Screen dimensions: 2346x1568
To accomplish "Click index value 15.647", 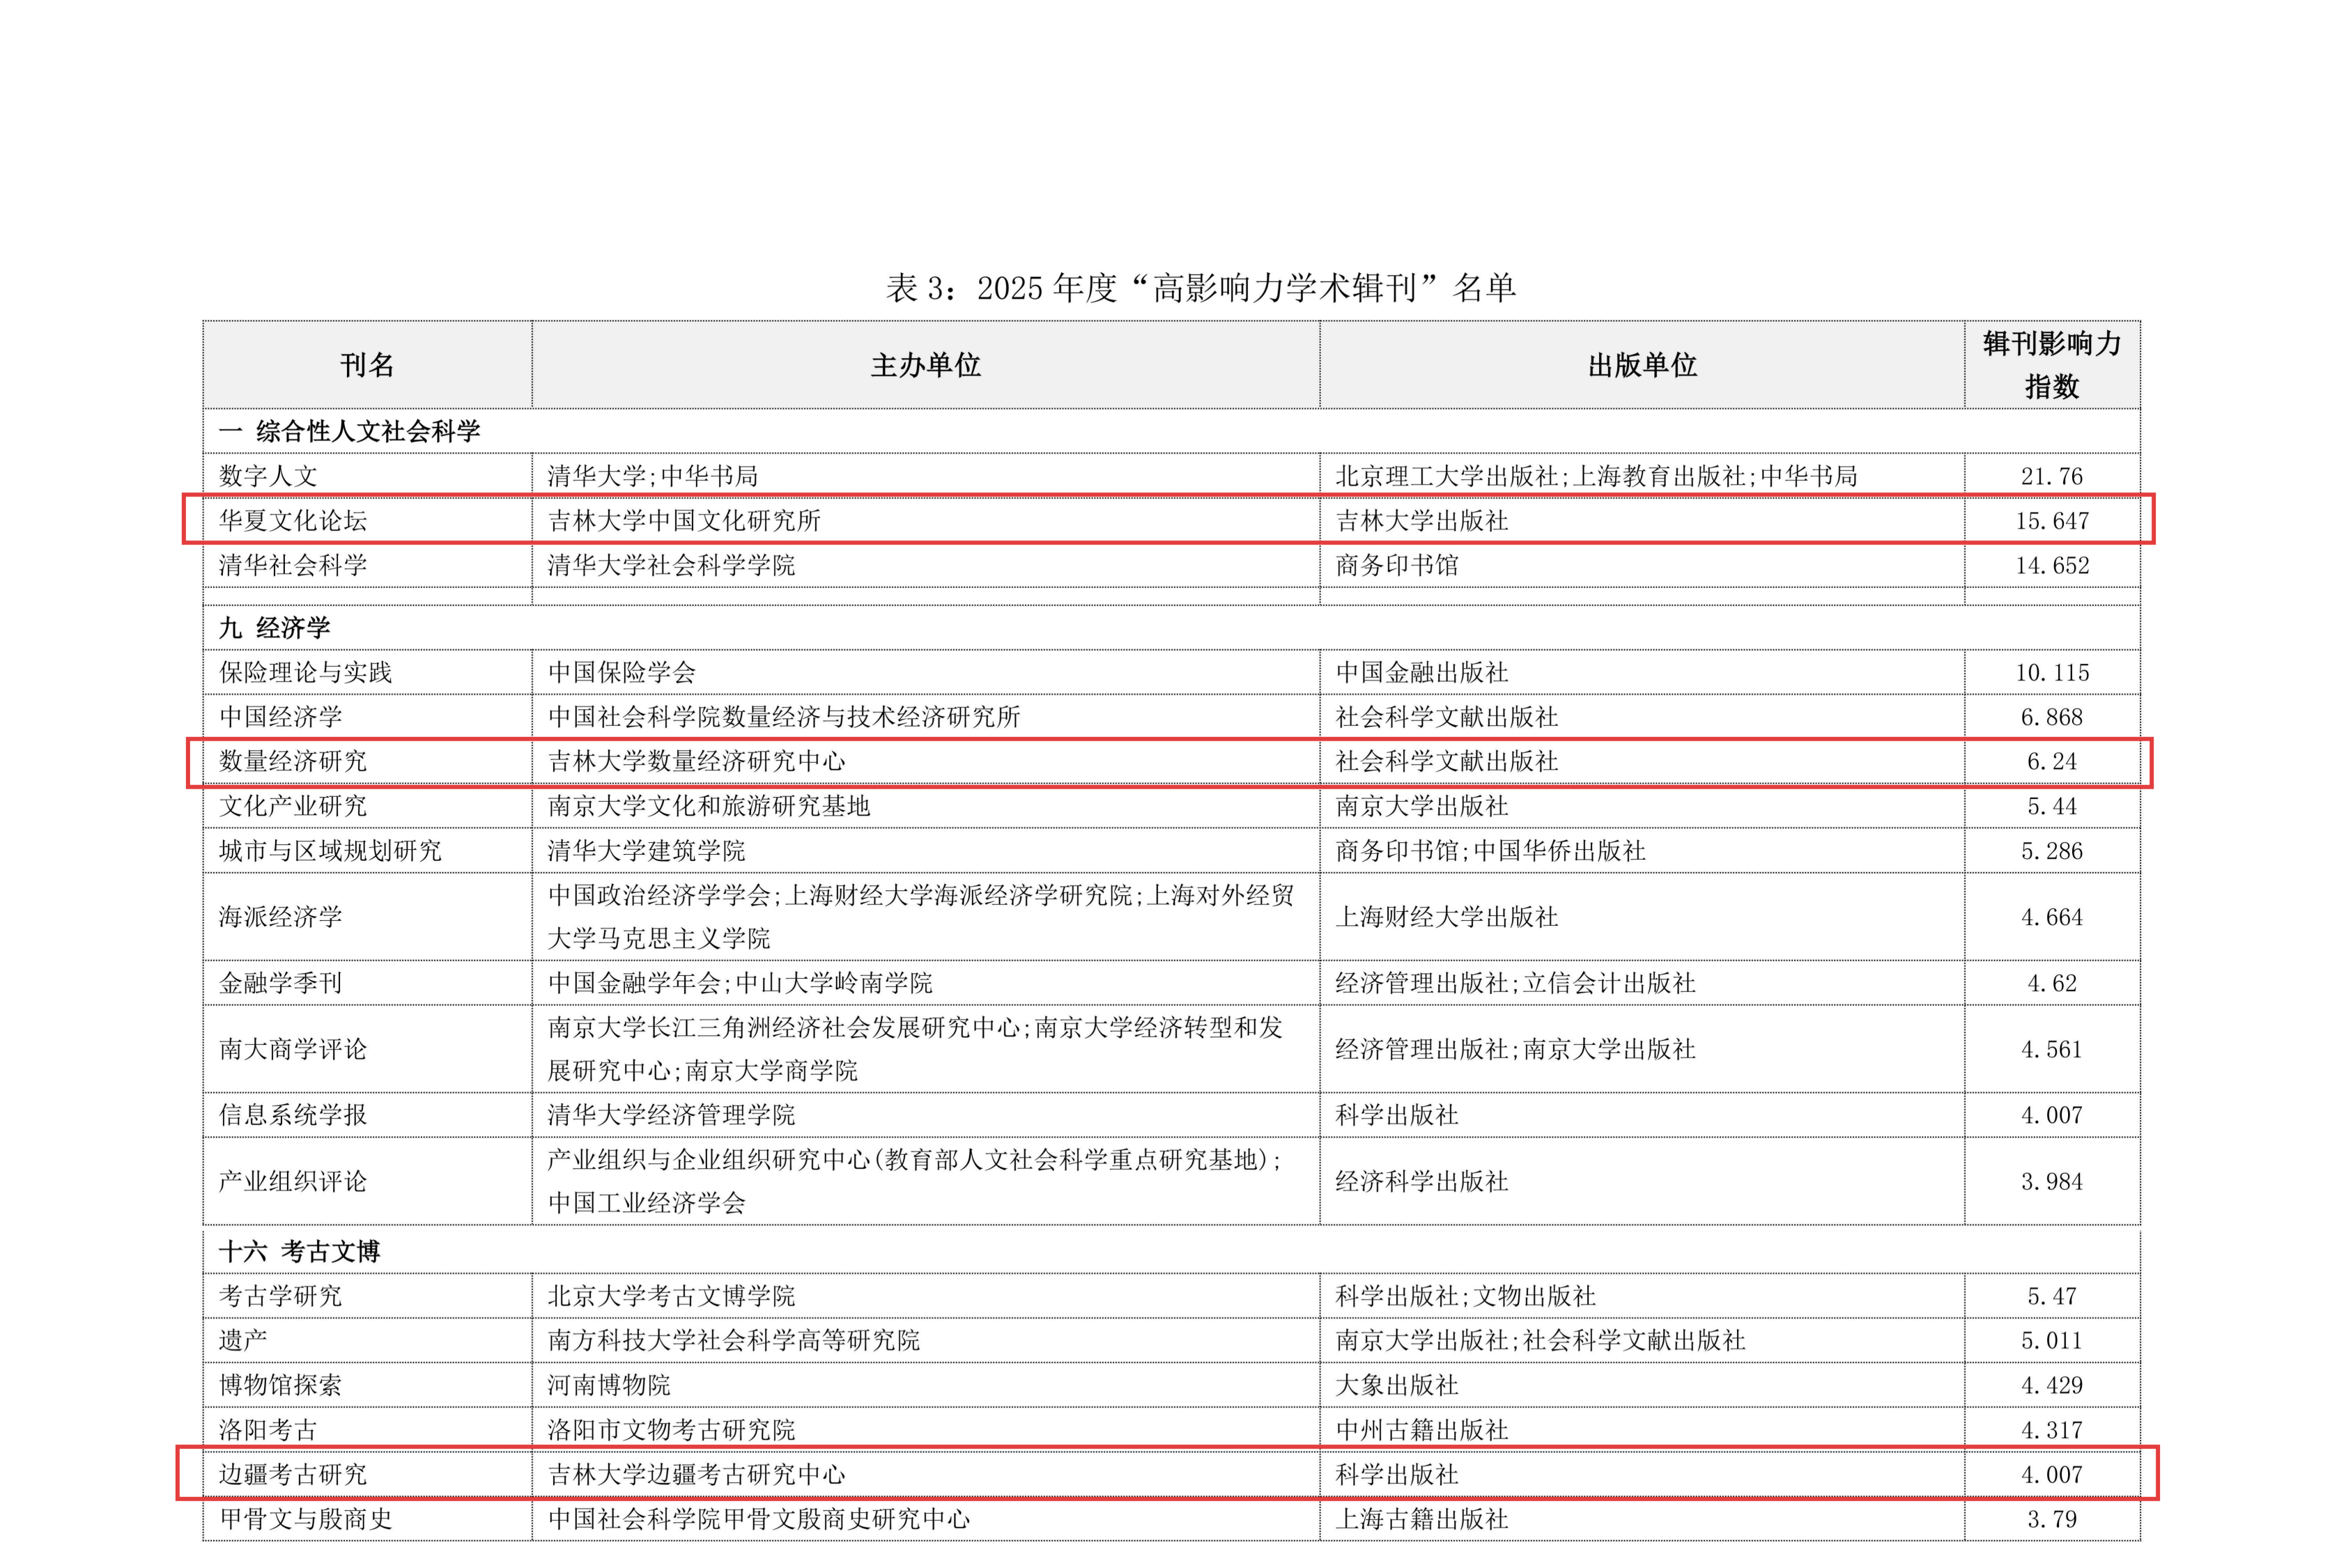I will [x=2051, y=520].
